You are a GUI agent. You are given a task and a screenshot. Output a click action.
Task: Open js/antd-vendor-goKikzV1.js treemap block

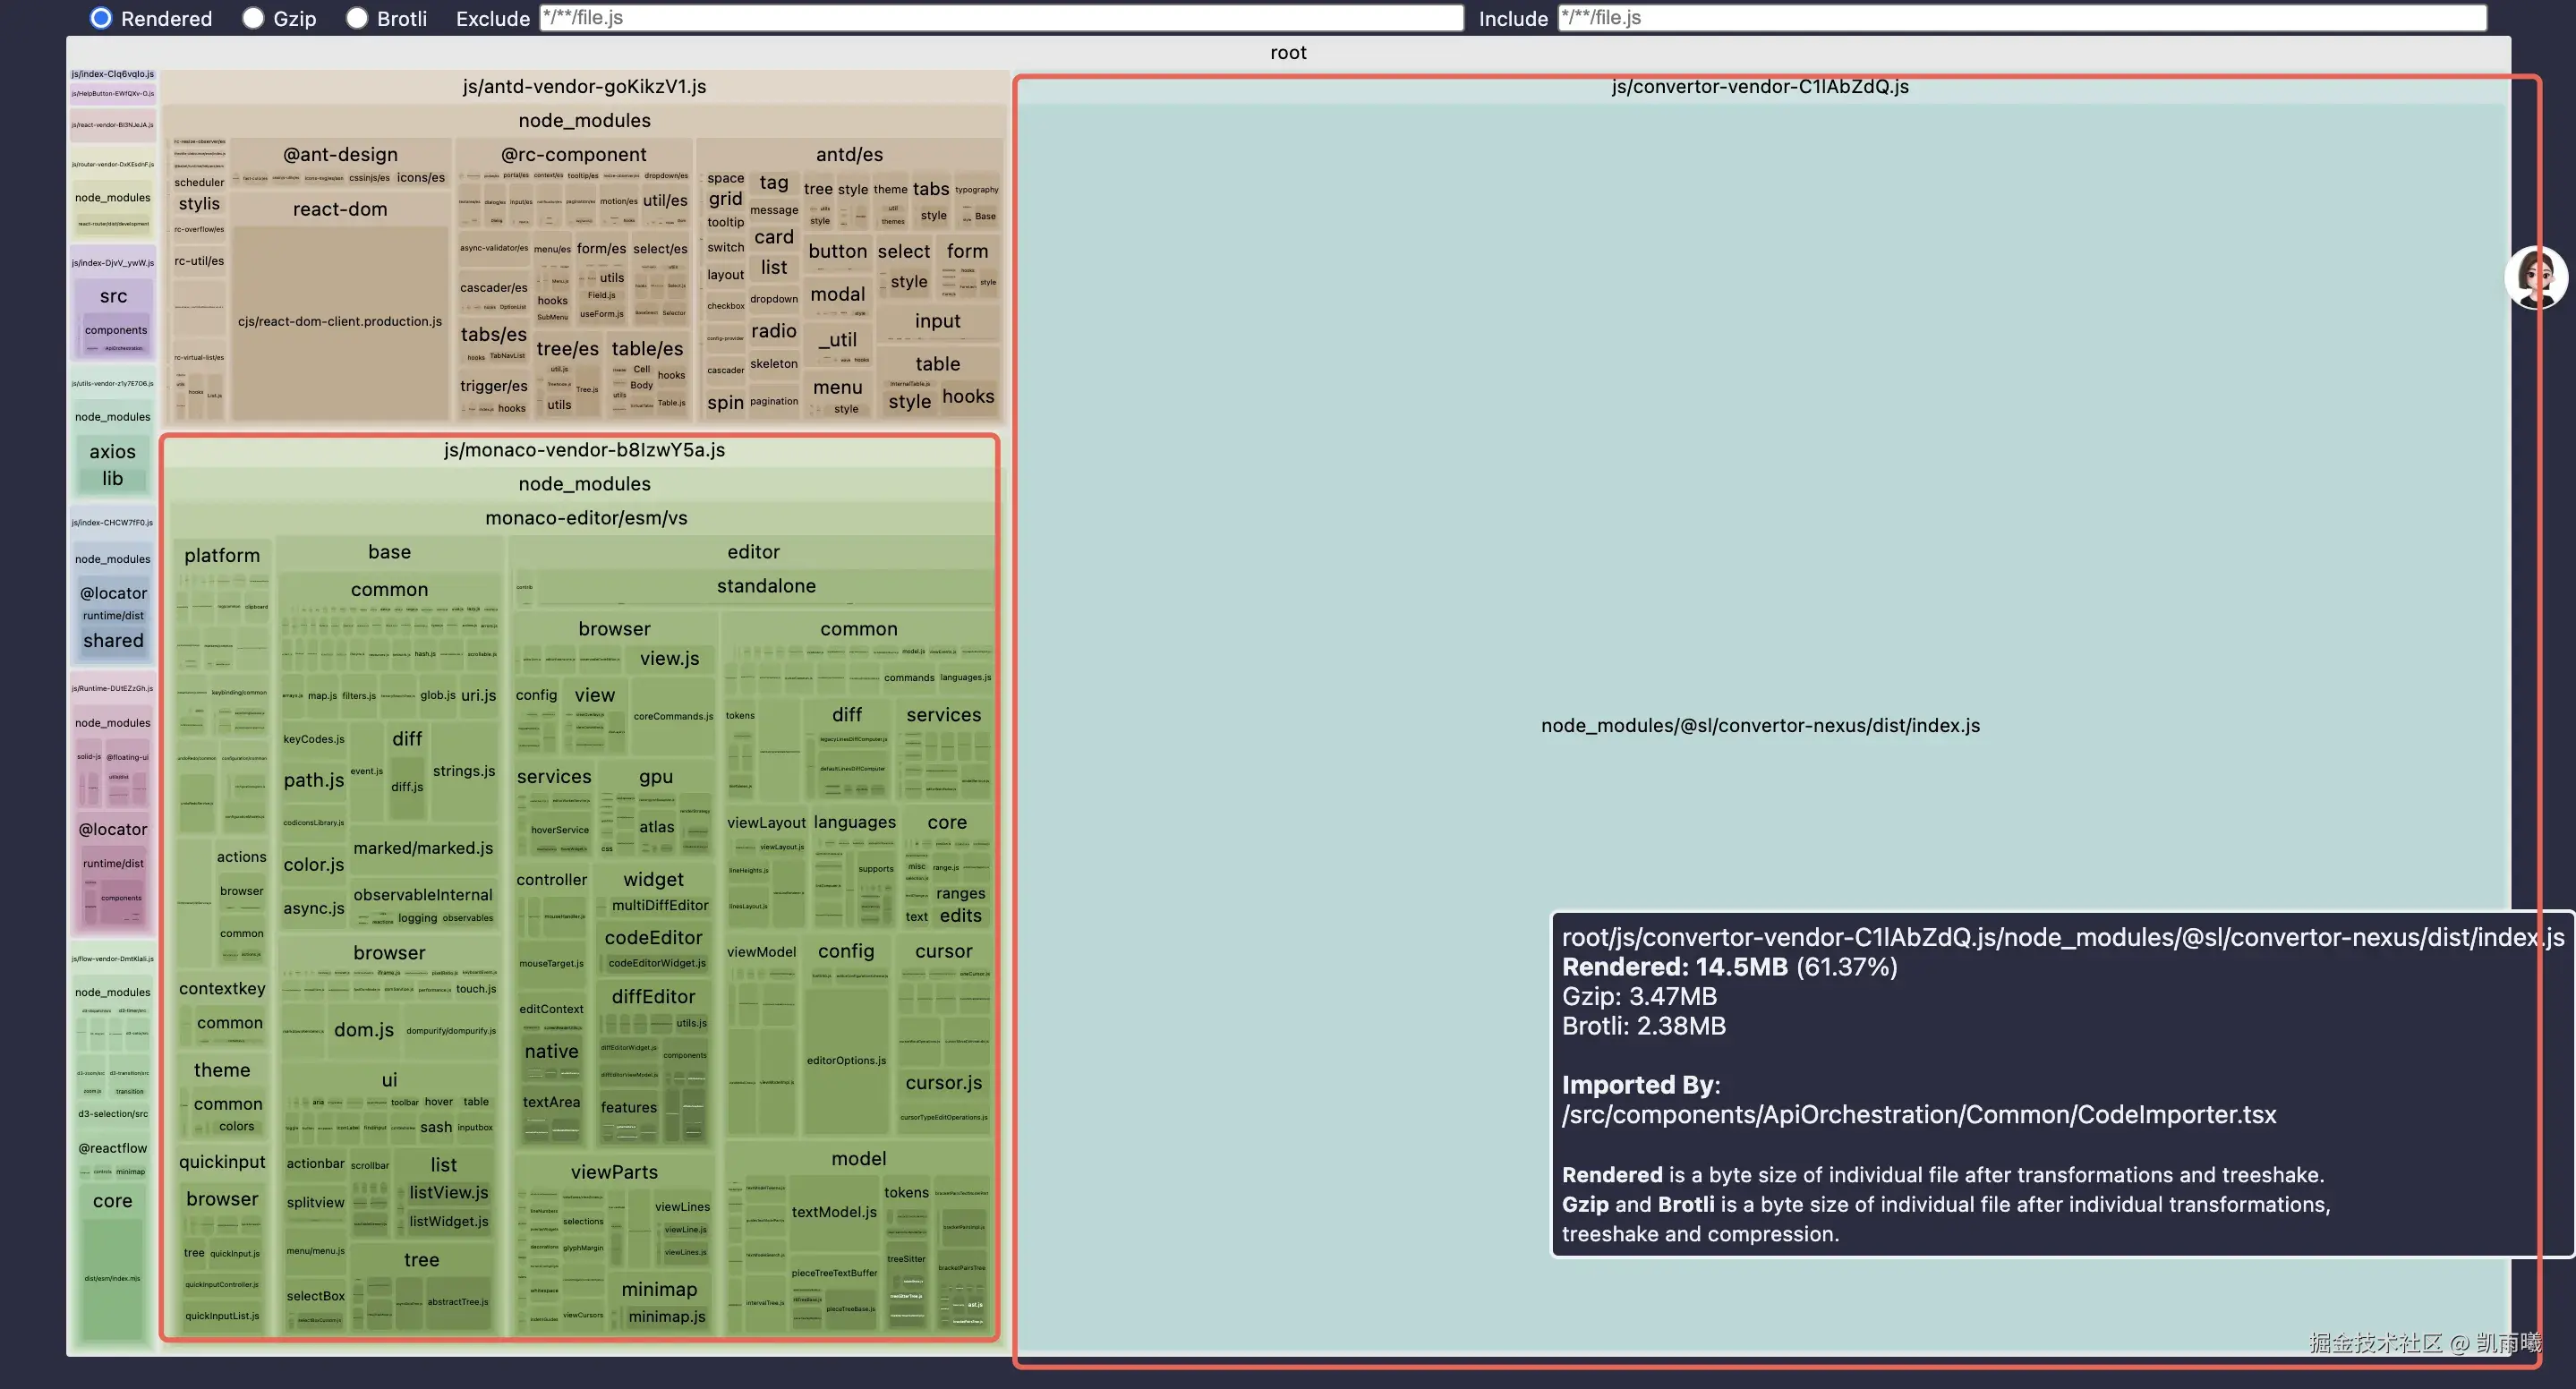pyautogui.click(x=584, y=87)
